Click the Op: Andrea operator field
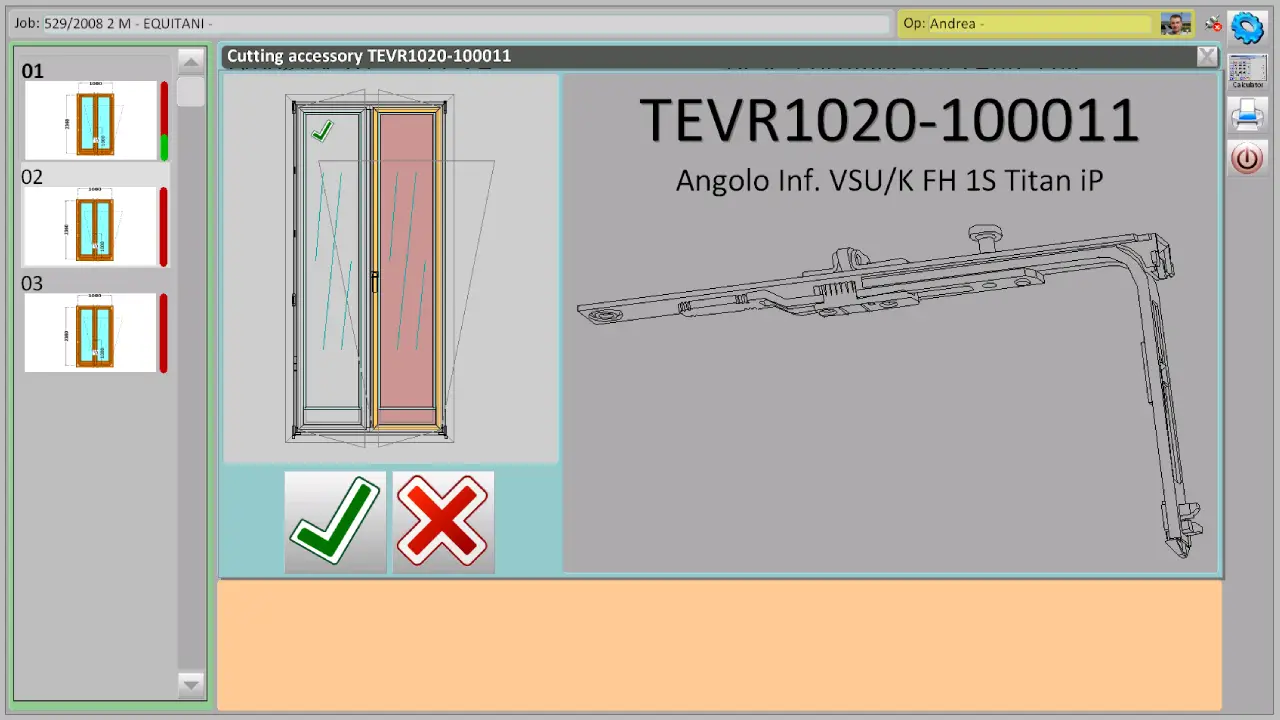This screenshot has width=1280, height=720. [1028, 23]
